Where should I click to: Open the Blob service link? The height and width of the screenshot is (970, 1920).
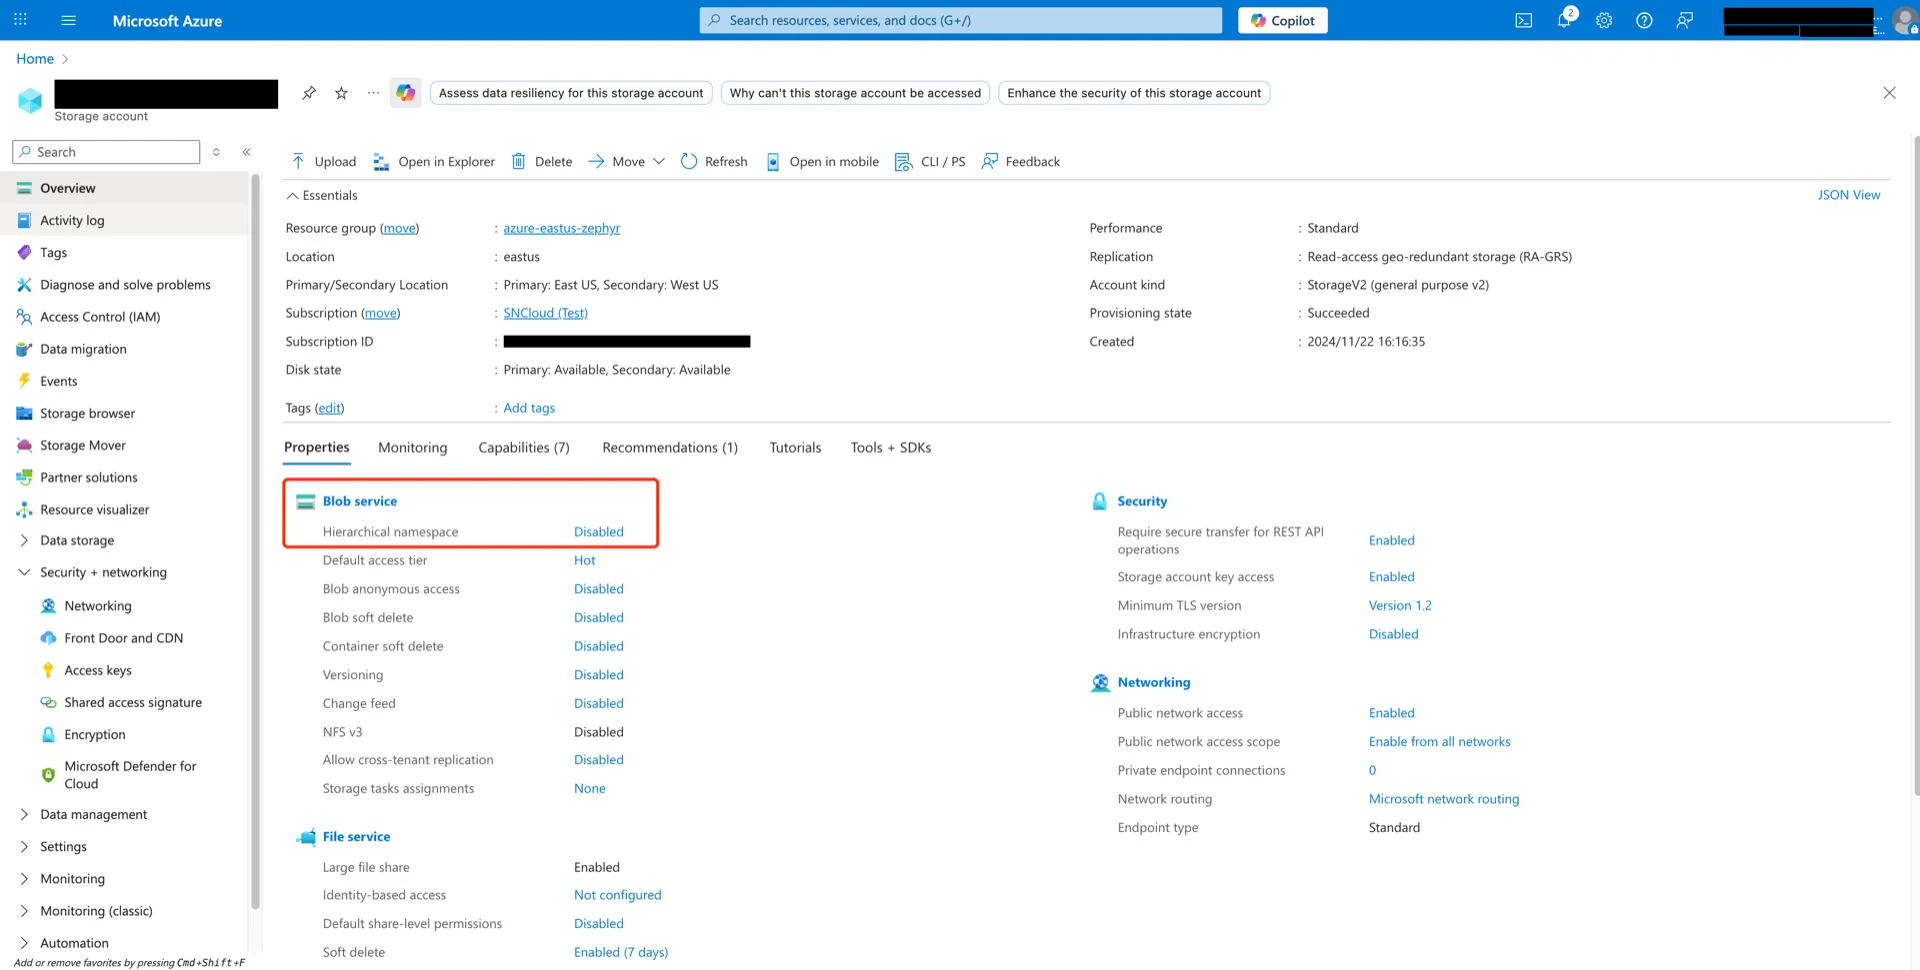pyautogui.click(x=360, y=502)
